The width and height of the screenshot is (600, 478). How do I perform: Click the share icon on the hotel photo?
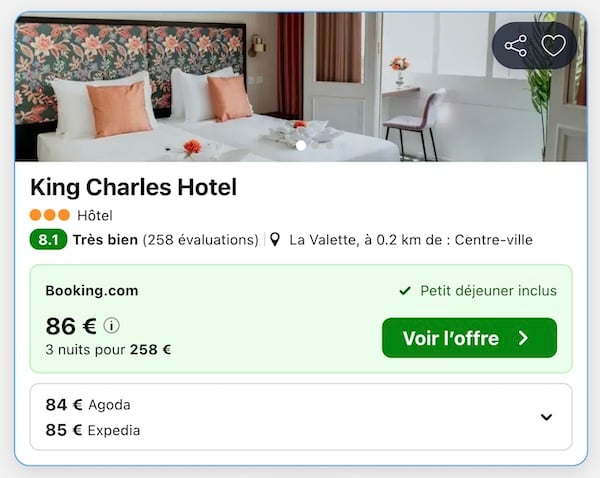516,46
